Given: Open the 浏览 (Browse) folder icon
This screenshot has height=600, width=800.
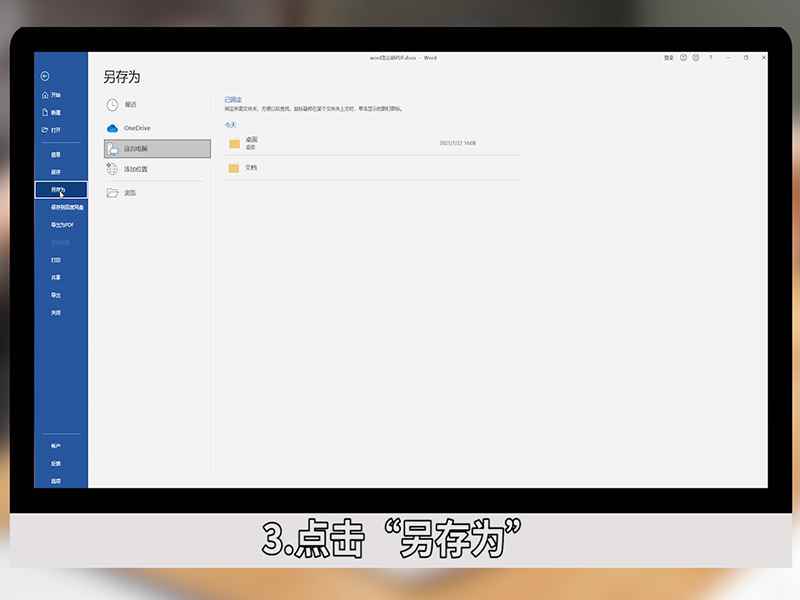Looking at the screenshot, I should [x=110, y=194].
